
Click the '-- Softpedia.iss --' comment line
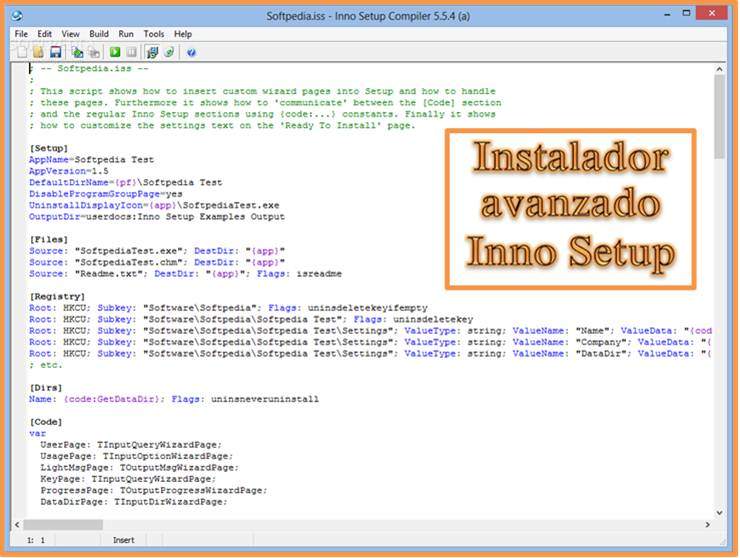coord(89,68)
